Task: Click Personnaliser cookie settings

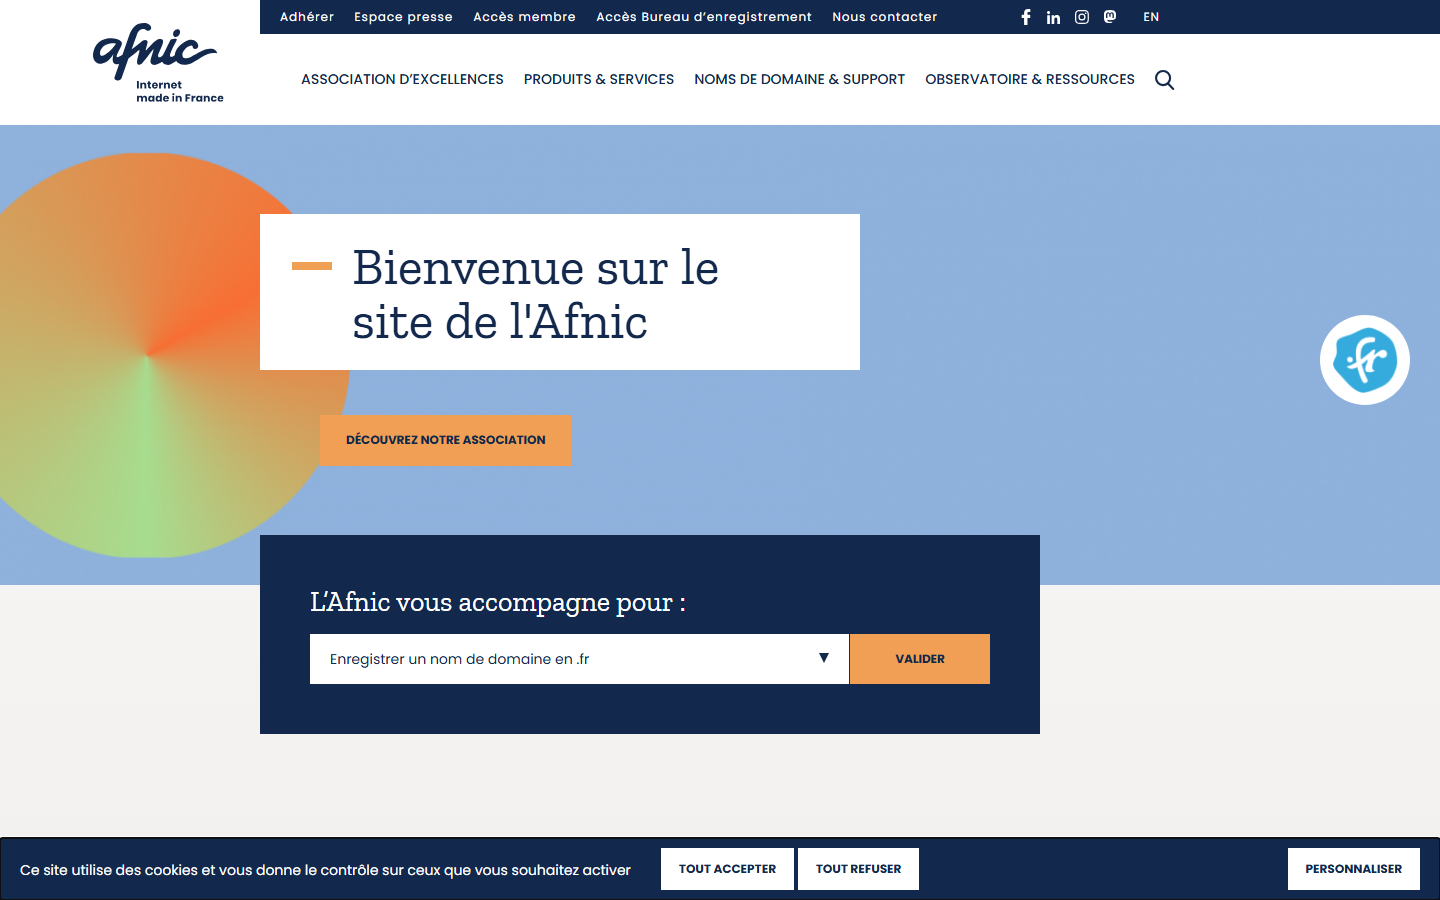Action: pos(1354,869)
